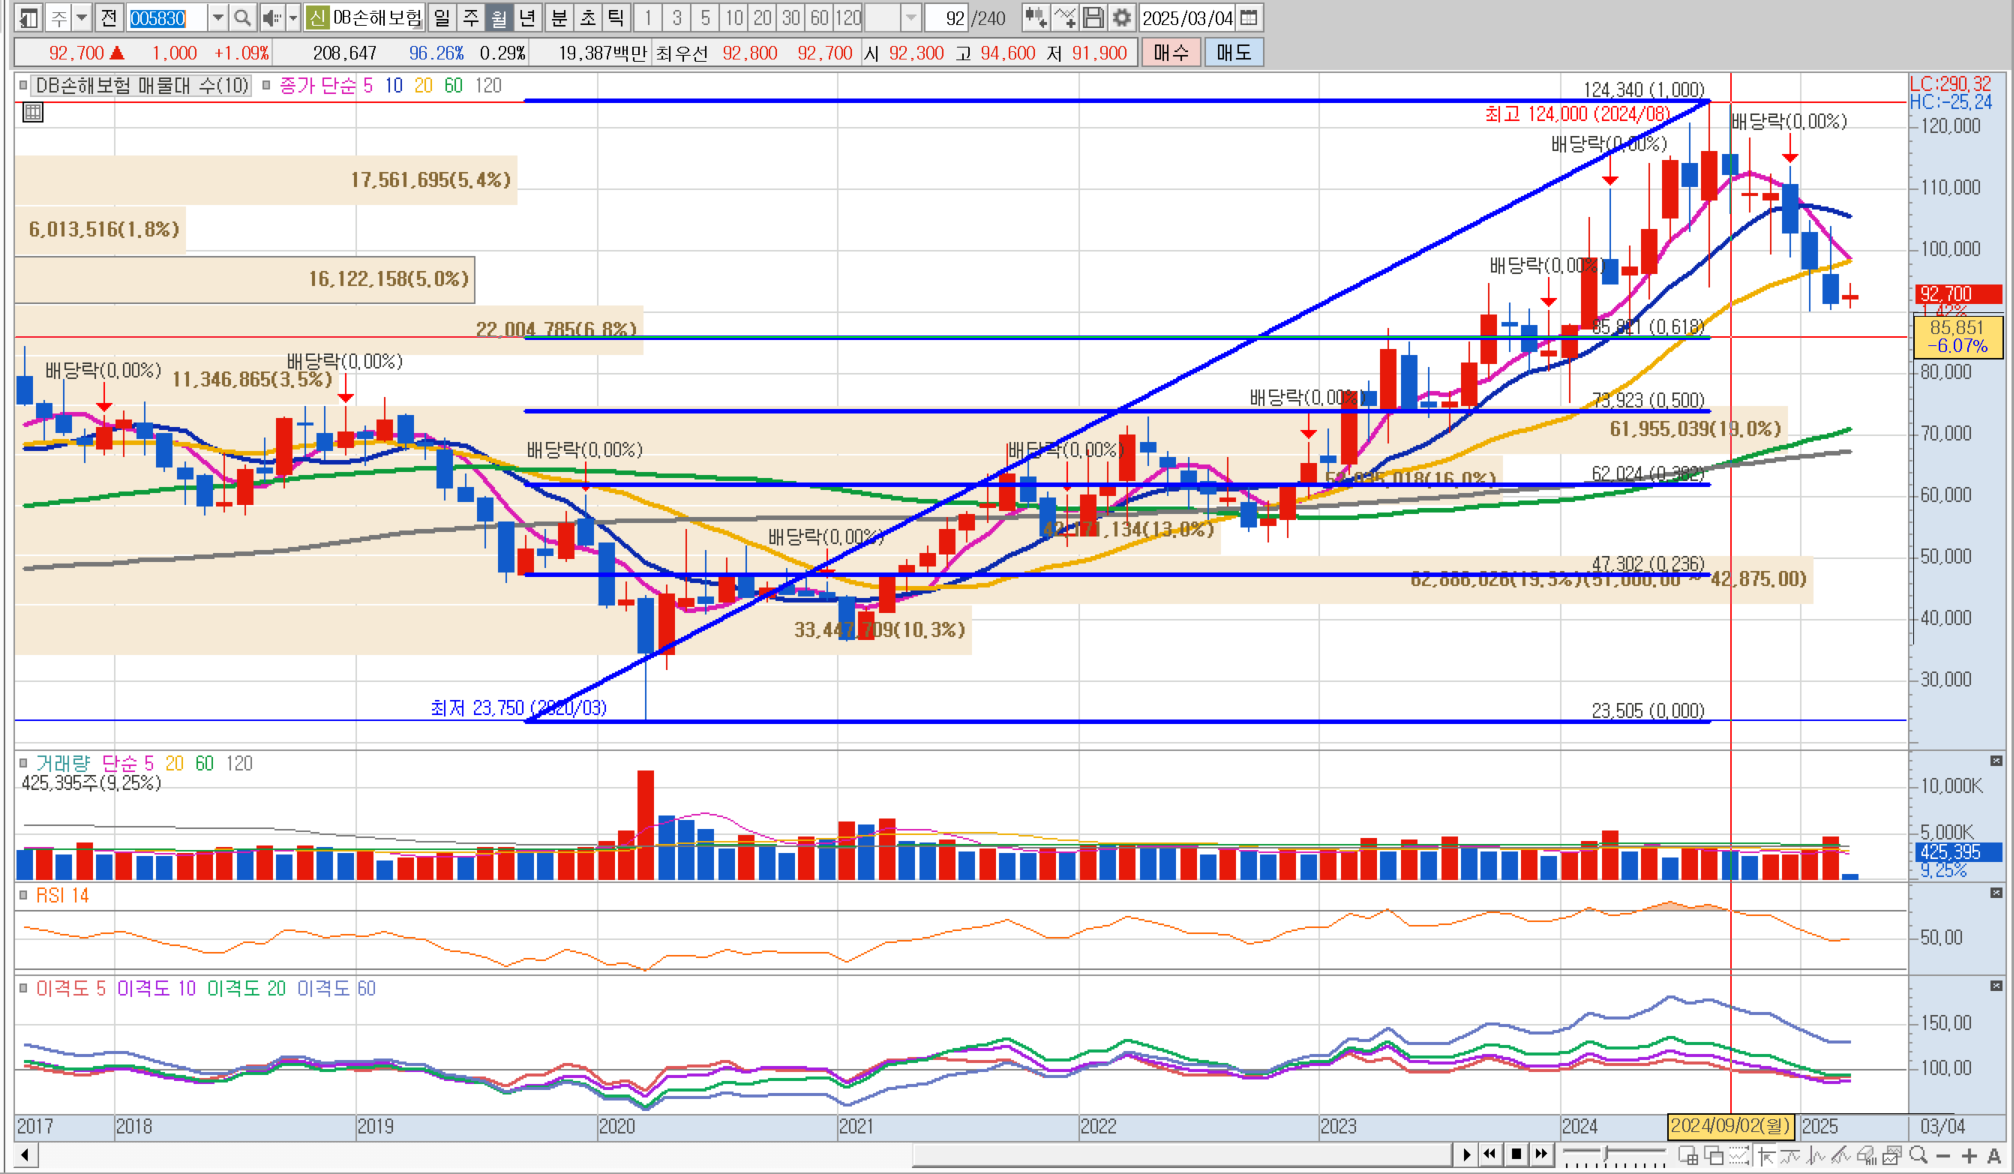Click the 매도 sell button
The image size is (2014, 1174).
1233,53
